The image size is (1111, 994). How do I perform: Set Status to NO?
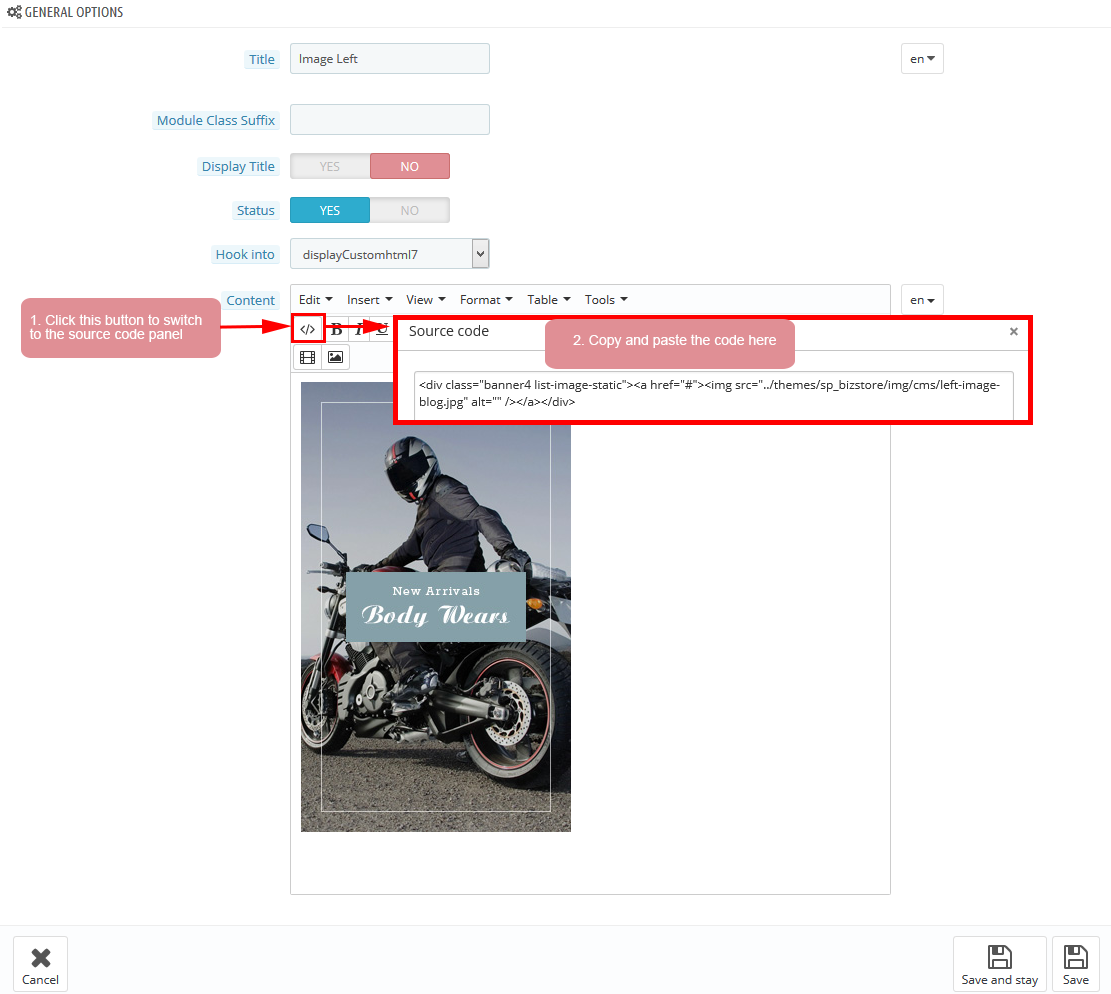(x=410, y=210)
